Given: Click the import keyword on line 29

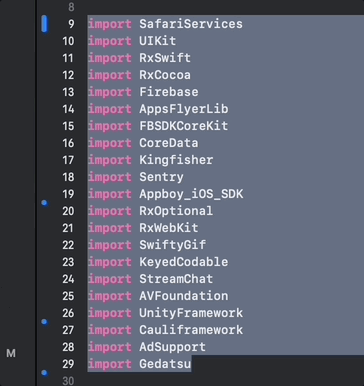Looking at the screenshot, I should tap(110, 364).
